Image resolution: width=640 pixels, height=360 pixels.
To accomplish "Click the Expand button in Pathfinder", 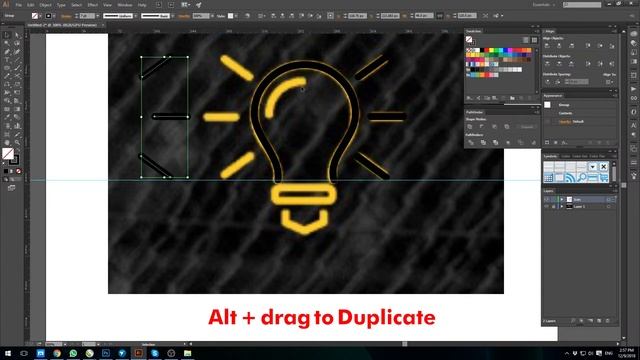I will [527, 127].
